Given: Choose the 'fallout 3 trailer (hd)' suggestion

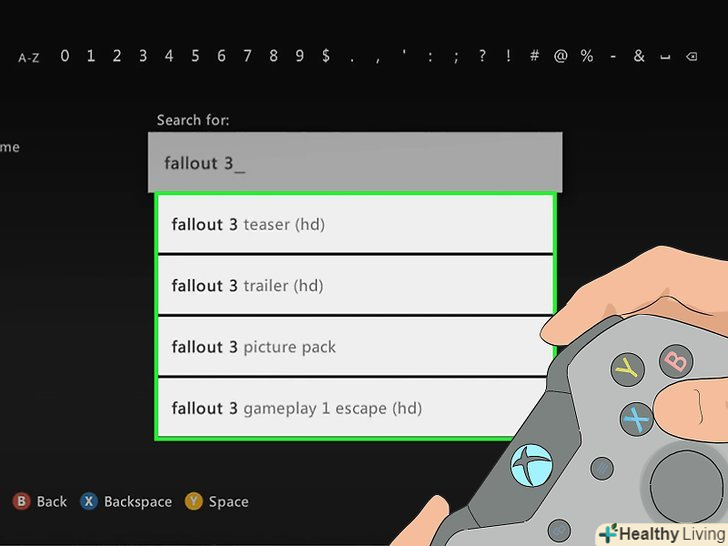Looking at the screenshot, I should click(x=355, y=286).
